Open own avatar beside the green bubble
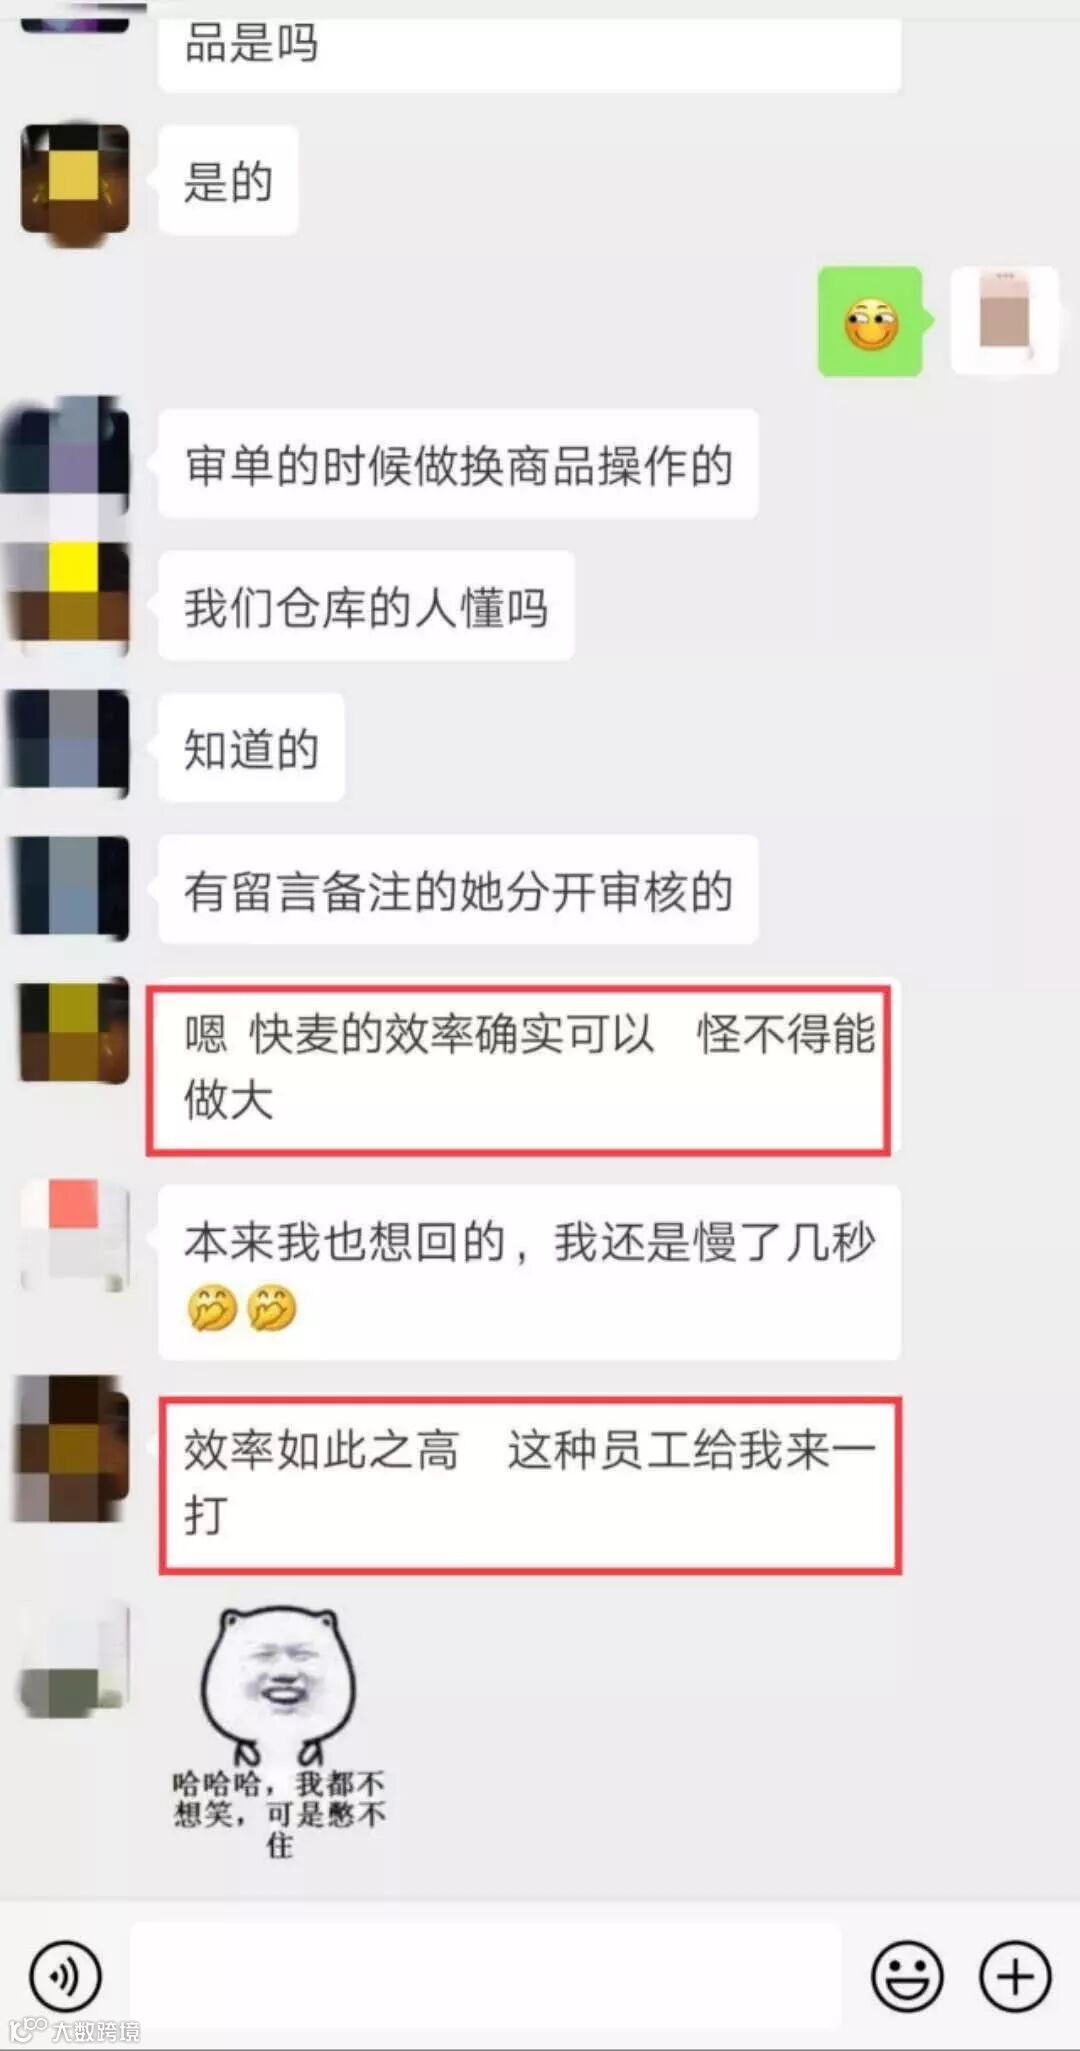The width and height of the screenshot is (1080, 2051). 1004,320
